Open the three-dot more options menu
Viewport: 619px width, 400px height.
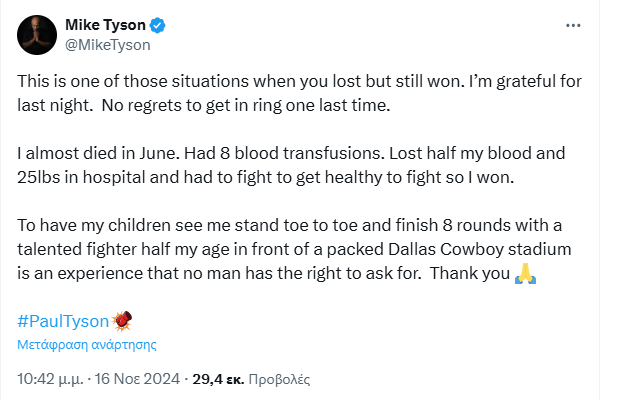(x=572, y=25)
